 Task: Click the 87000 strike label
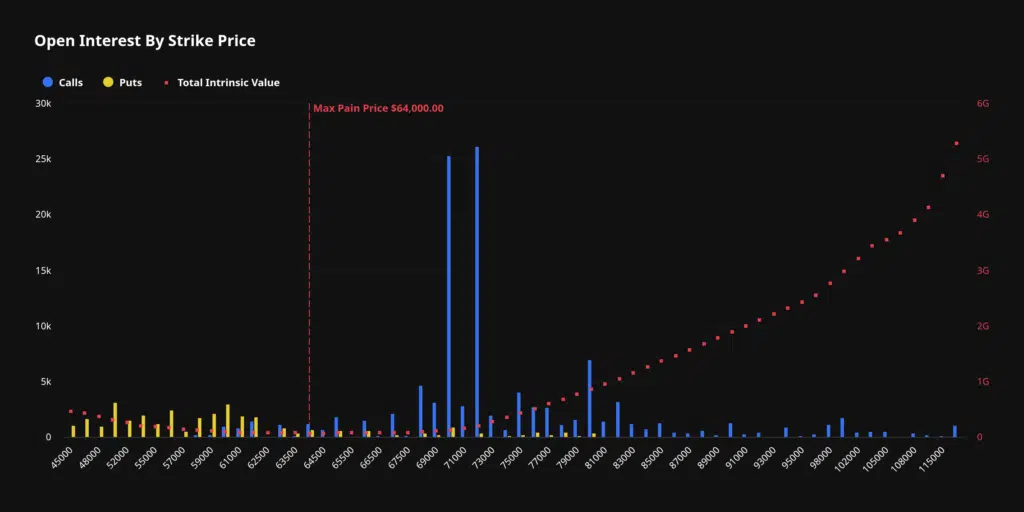(x=682, y=456)
